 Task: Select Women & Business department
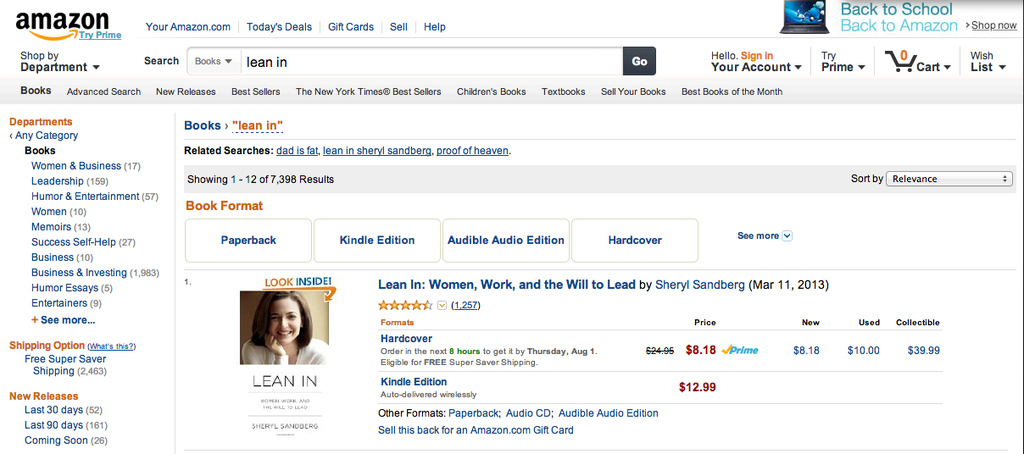click(x=76, y=166)
